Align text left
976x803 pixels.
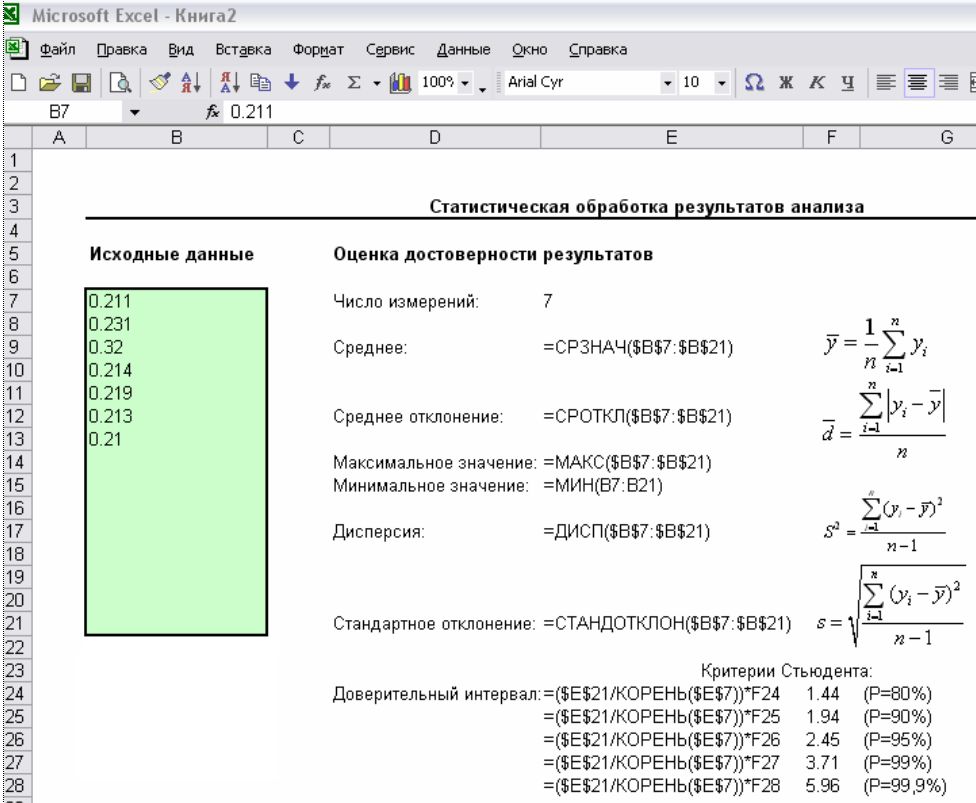point(886,82)
